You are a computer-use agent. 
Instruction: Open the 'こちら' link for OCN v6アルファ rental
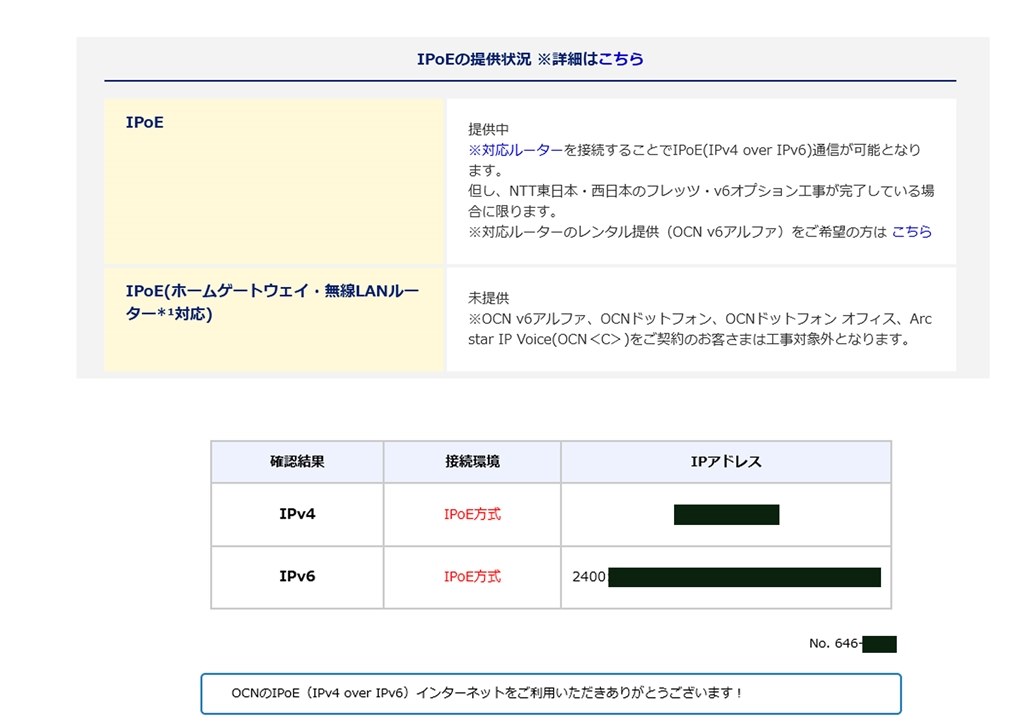pyautogui.click(x=912, y=232)
